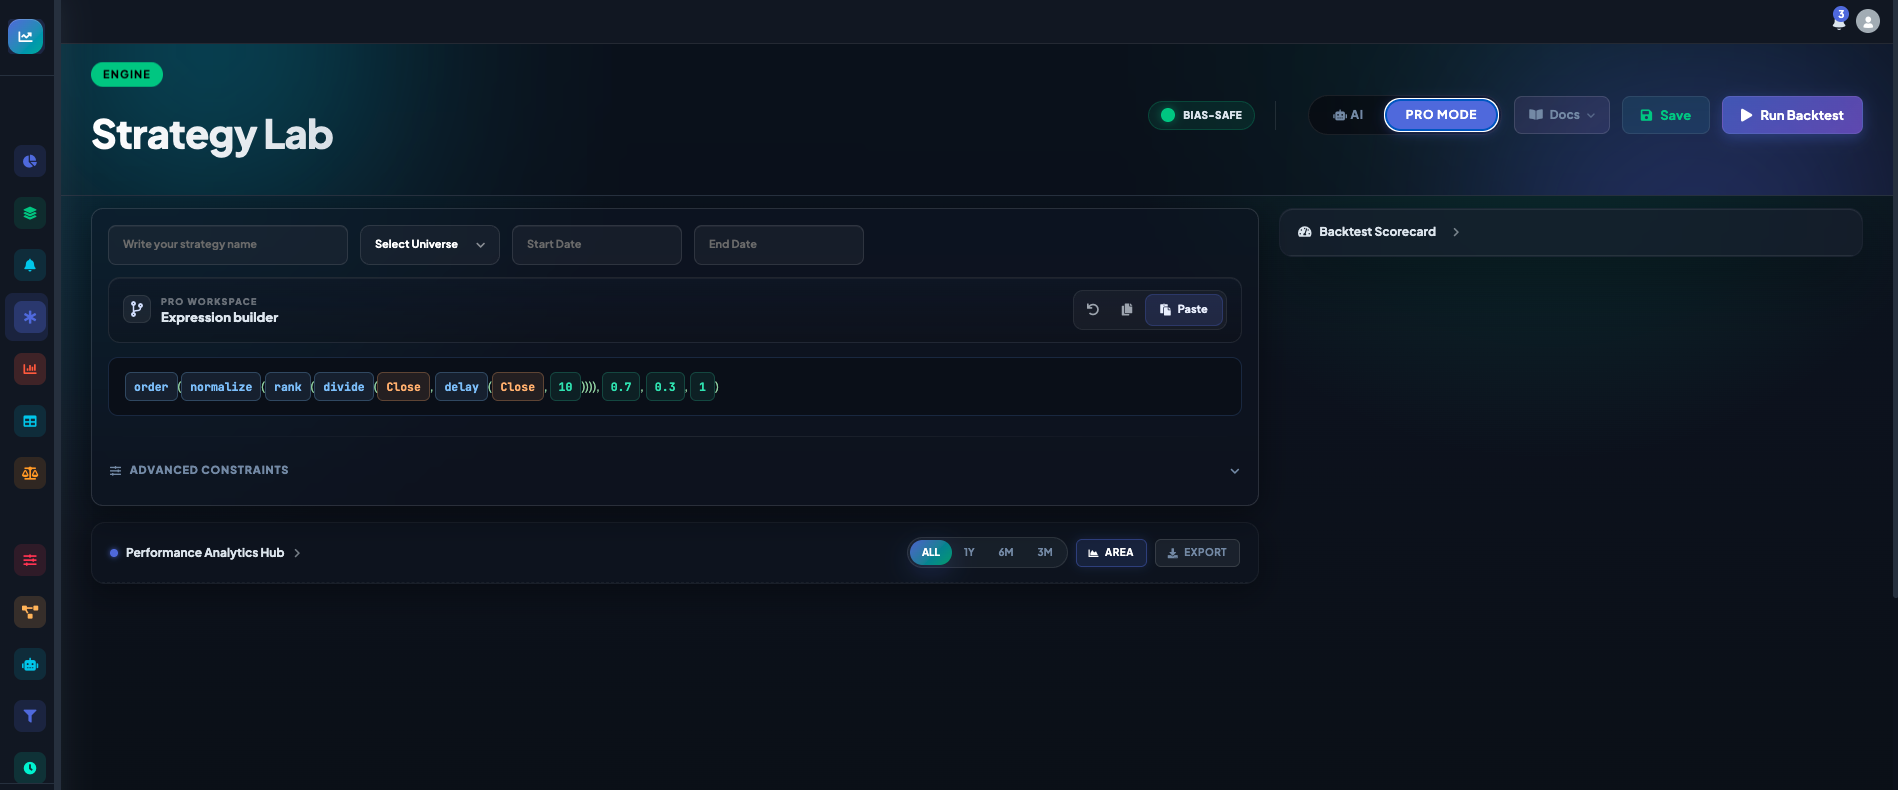This screenshot has width=1898, height=790.
Task: Select the 3M time range tab
Action: pyautogui.click(x=1045, y=553)
